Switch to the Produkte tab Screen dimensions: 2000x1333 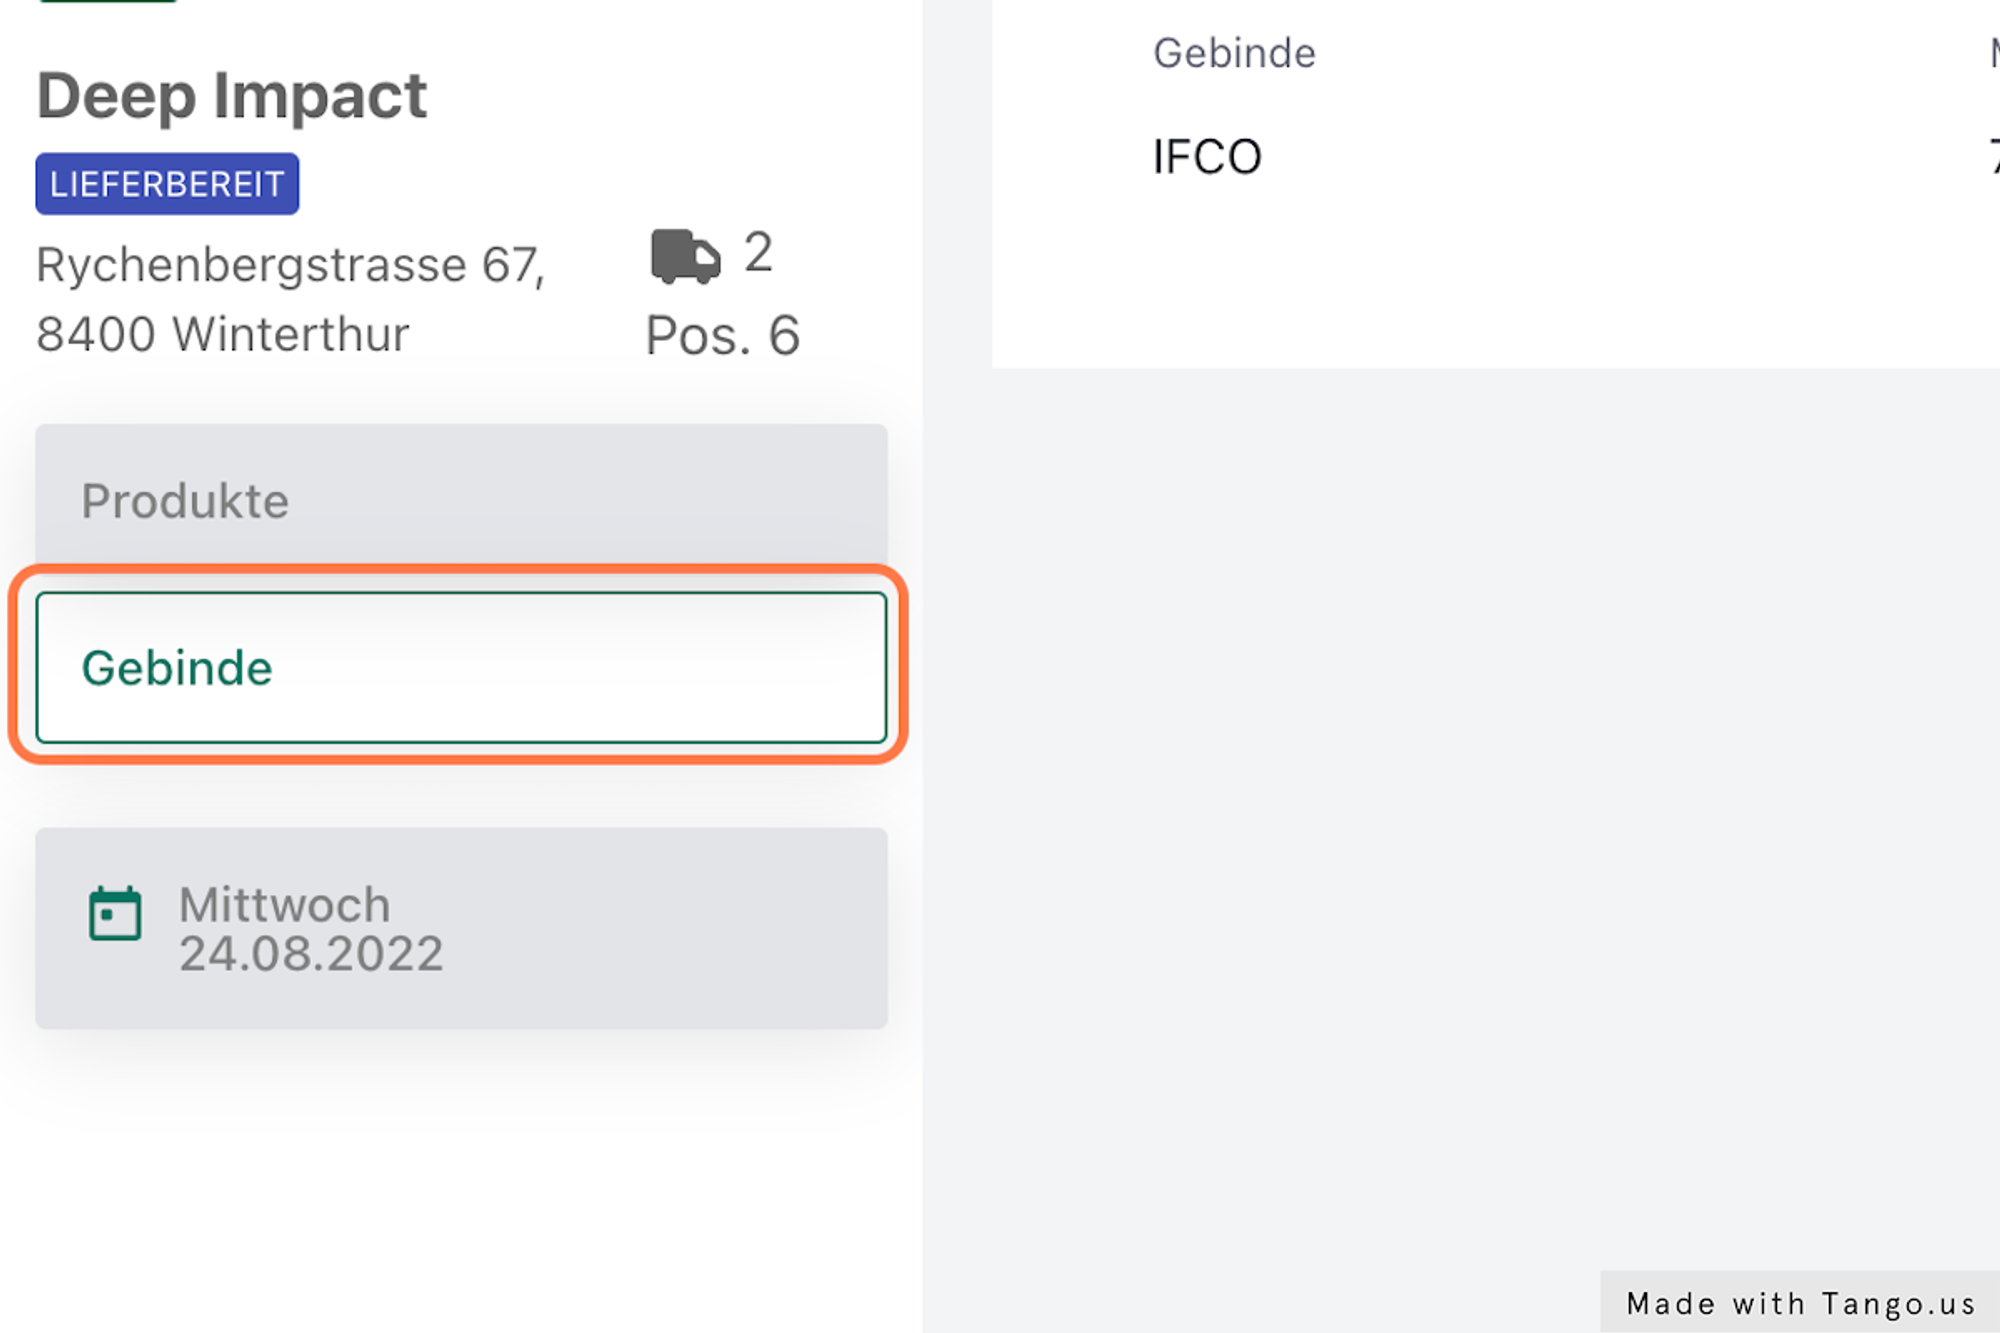tap(461, 500)
